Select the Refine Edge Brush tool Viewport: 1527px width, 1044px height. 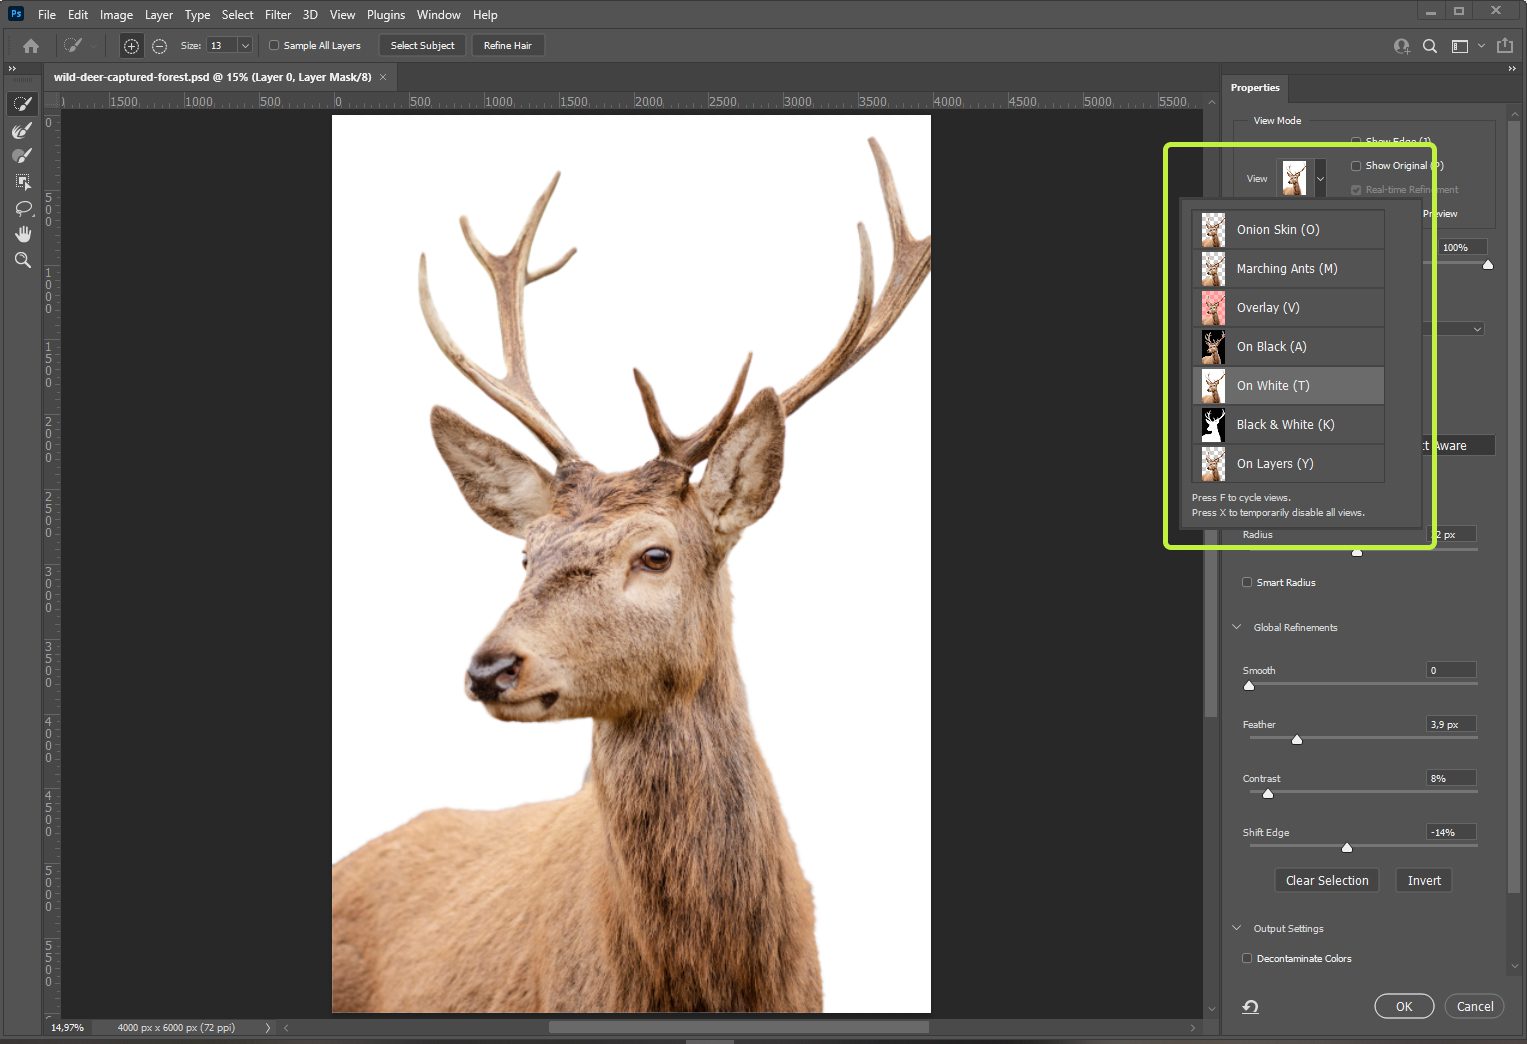pos(22,130)
